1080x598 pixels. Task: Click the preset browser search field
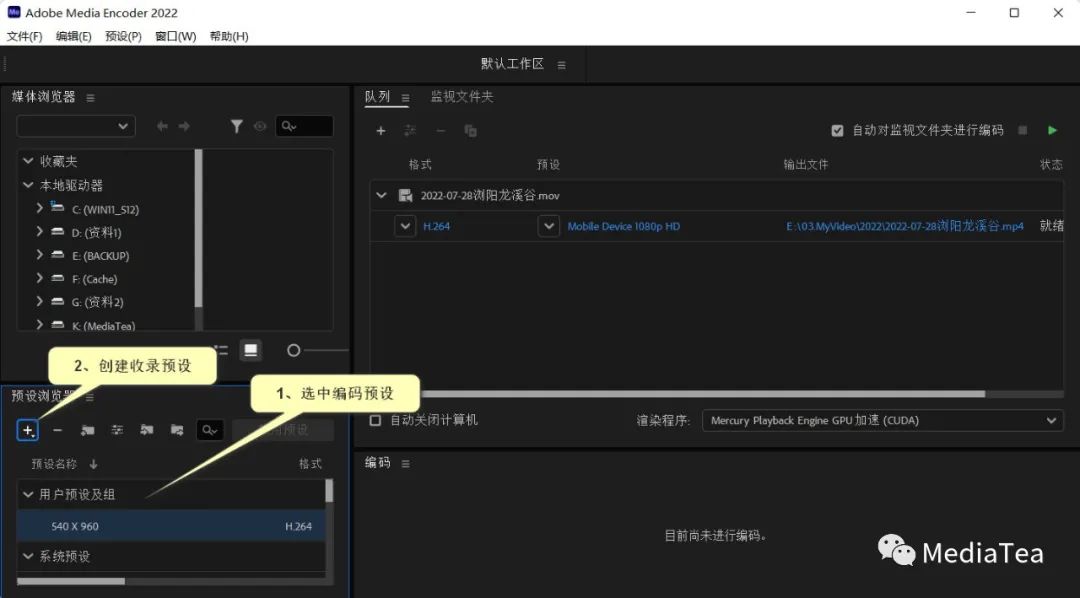pyautogui.click(x=209, y=431)
